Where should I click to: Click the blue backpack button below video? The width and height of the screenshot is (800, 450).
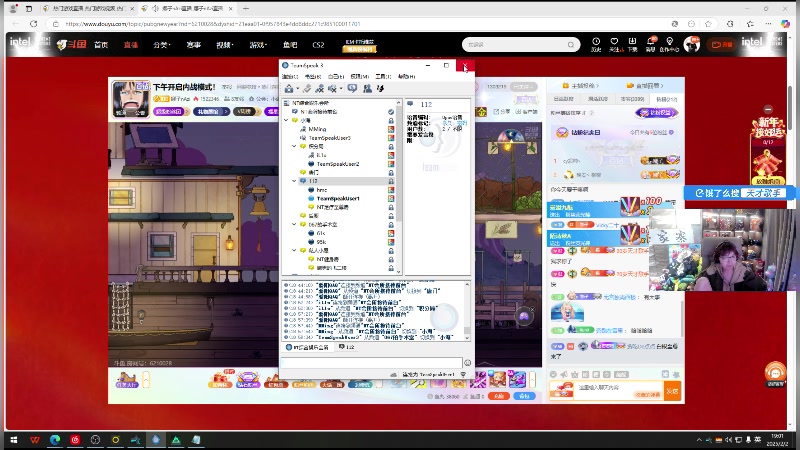524,396
